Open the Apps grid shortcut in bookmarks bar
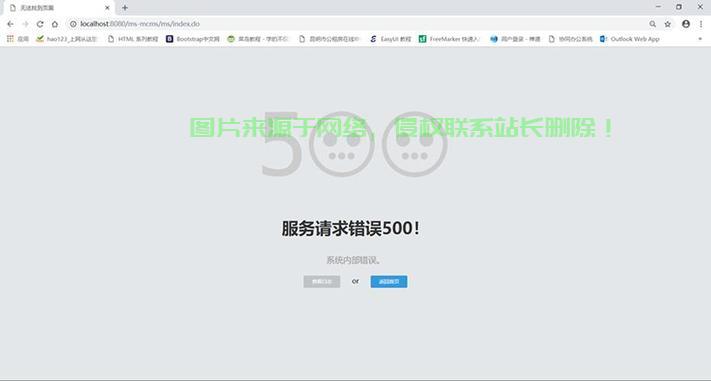This screenshot has height=381, width=711. click(18, 39)
